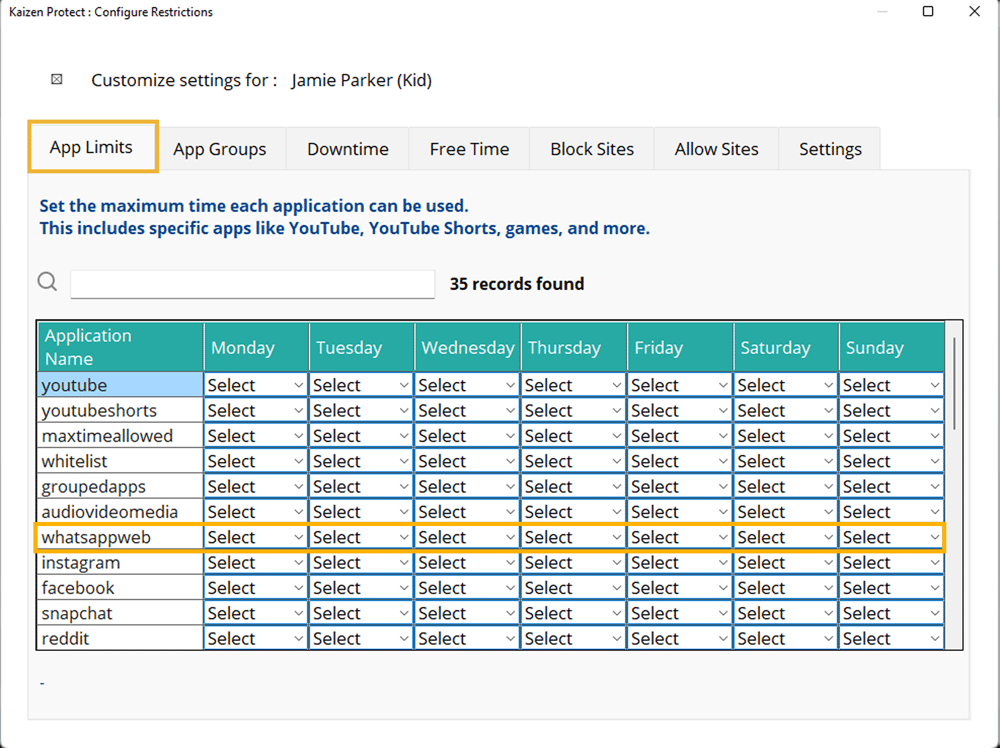Select the Allow Sites tab
1000x748 pixels.
(716, 149)
